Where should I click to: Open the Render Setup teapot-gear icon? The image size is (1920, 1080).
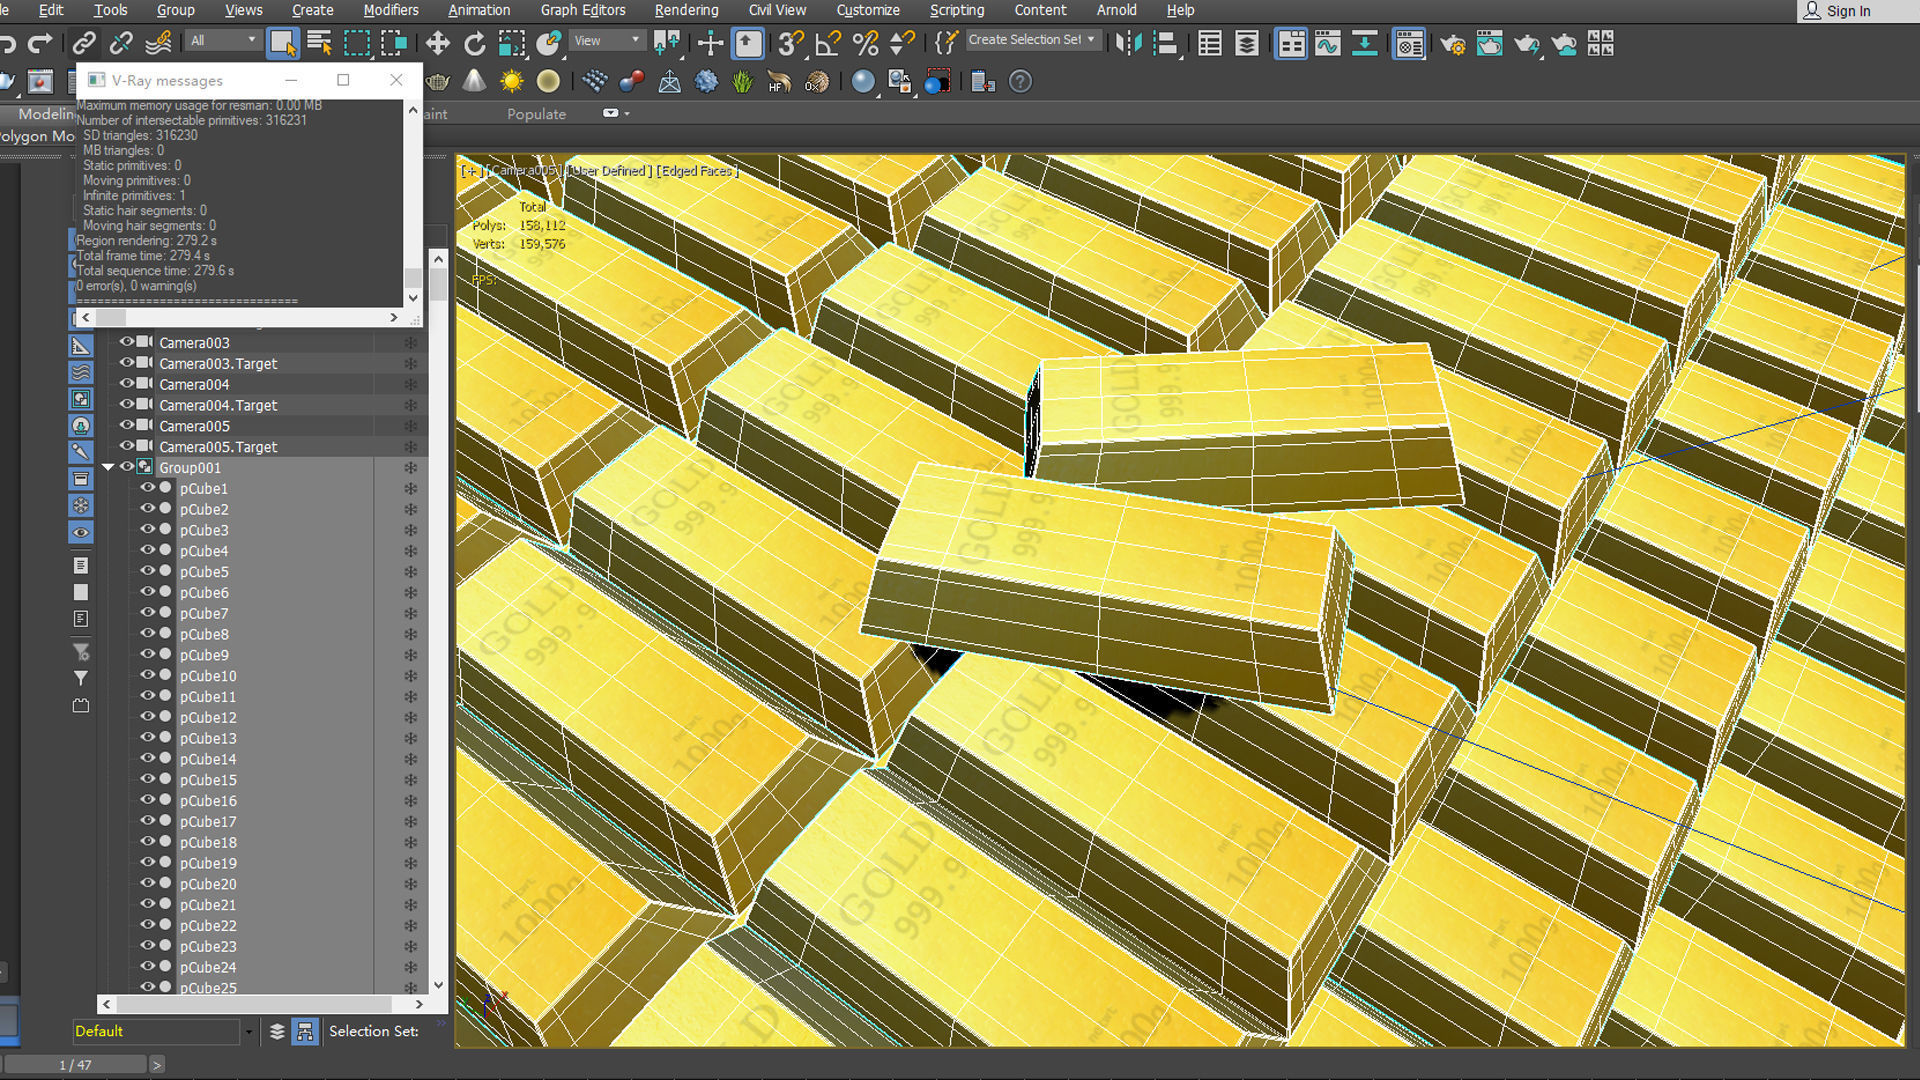pyautogui.click(x=1452, y=43)
